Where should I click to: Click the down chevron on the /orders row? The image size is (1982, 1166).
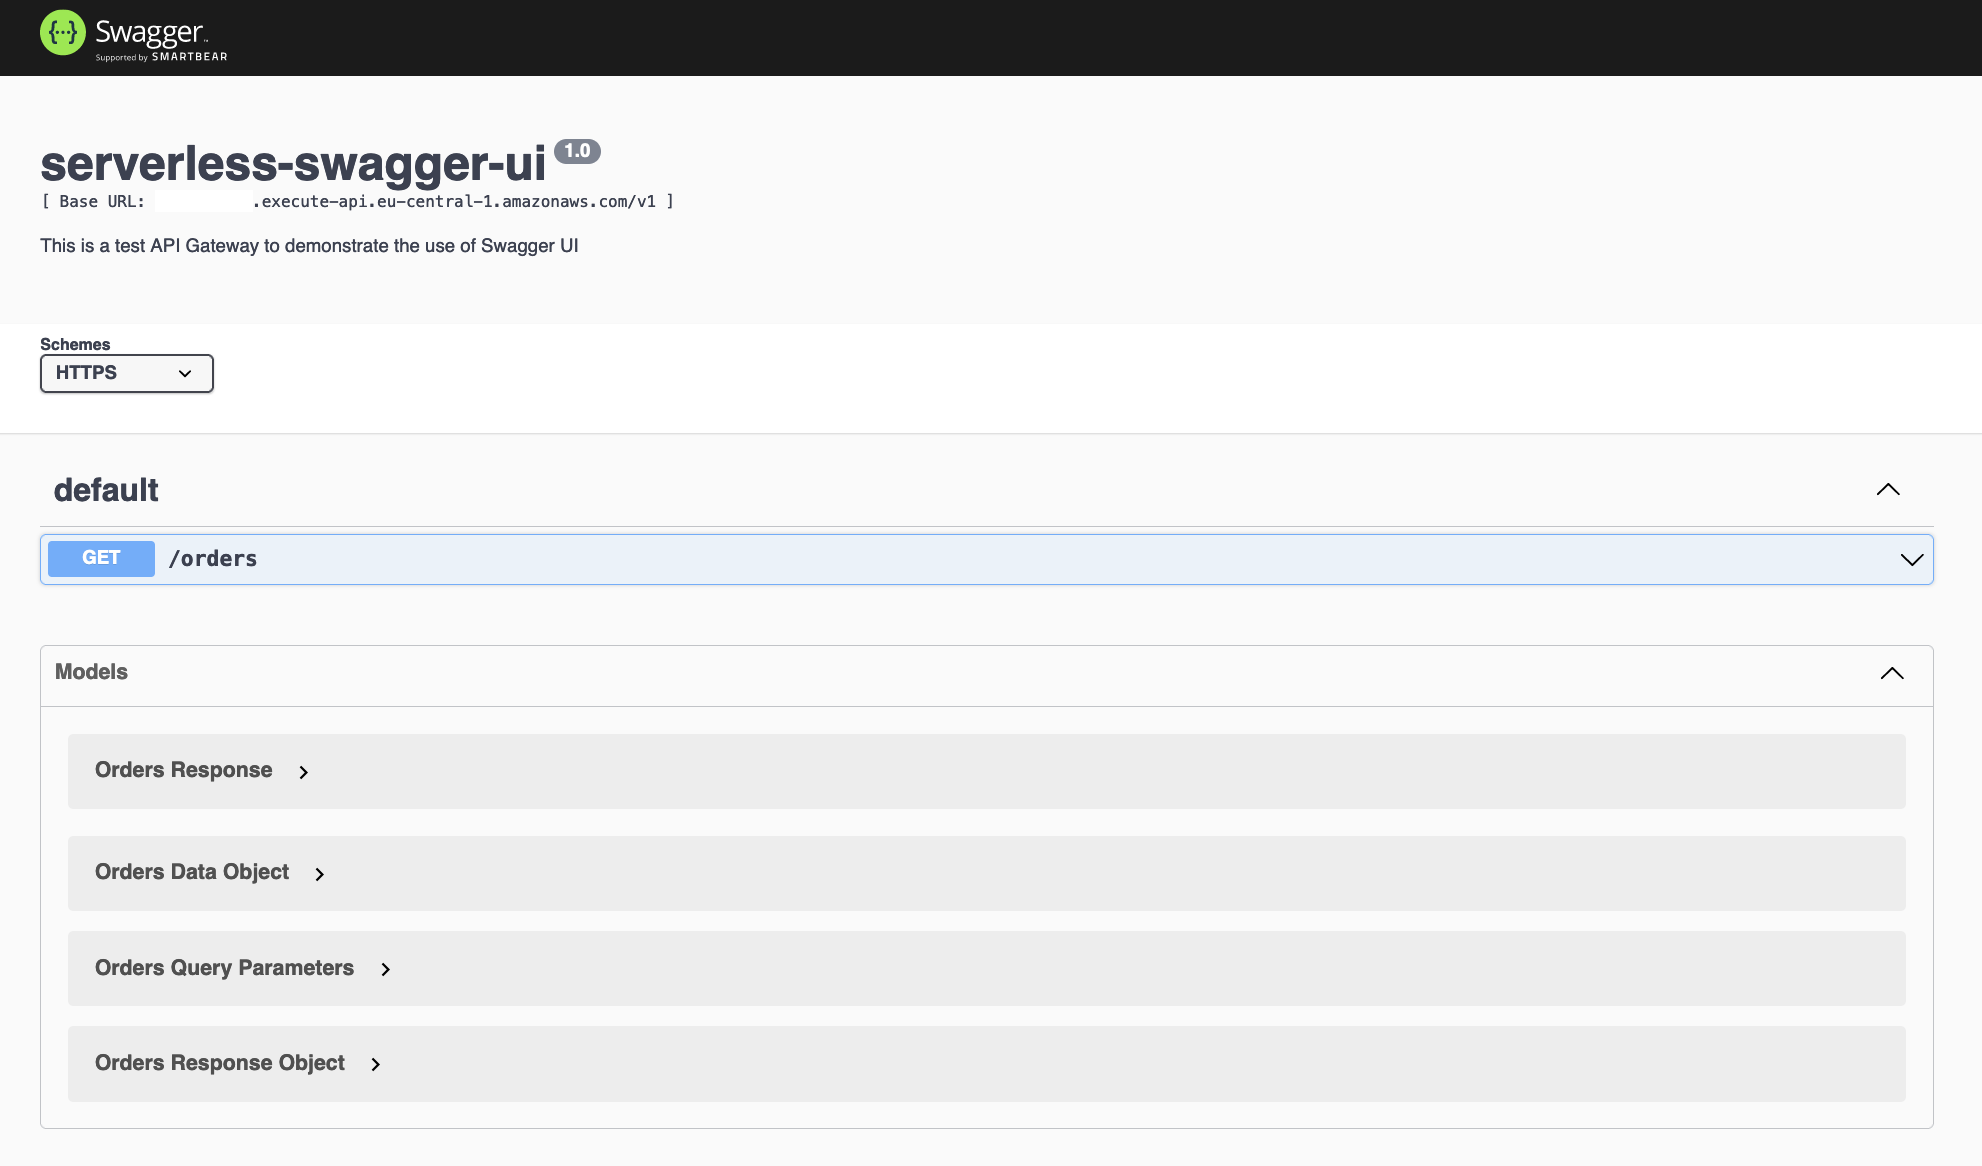(1911, 559)
